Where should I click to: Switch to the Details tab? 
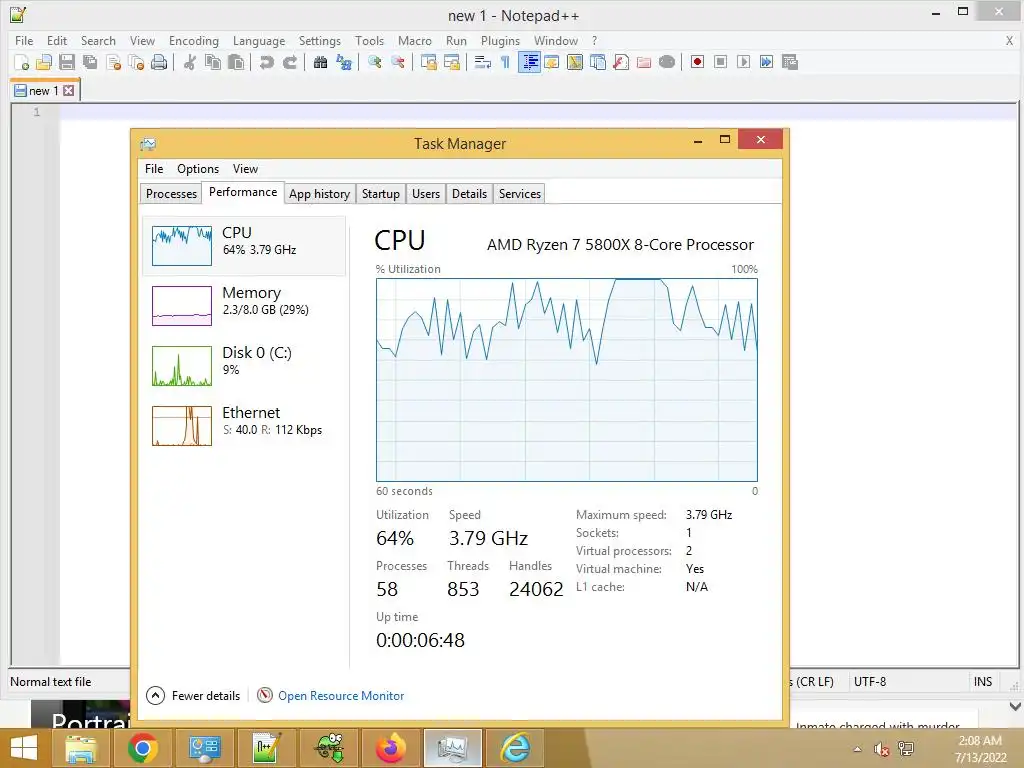click(469, 194)
